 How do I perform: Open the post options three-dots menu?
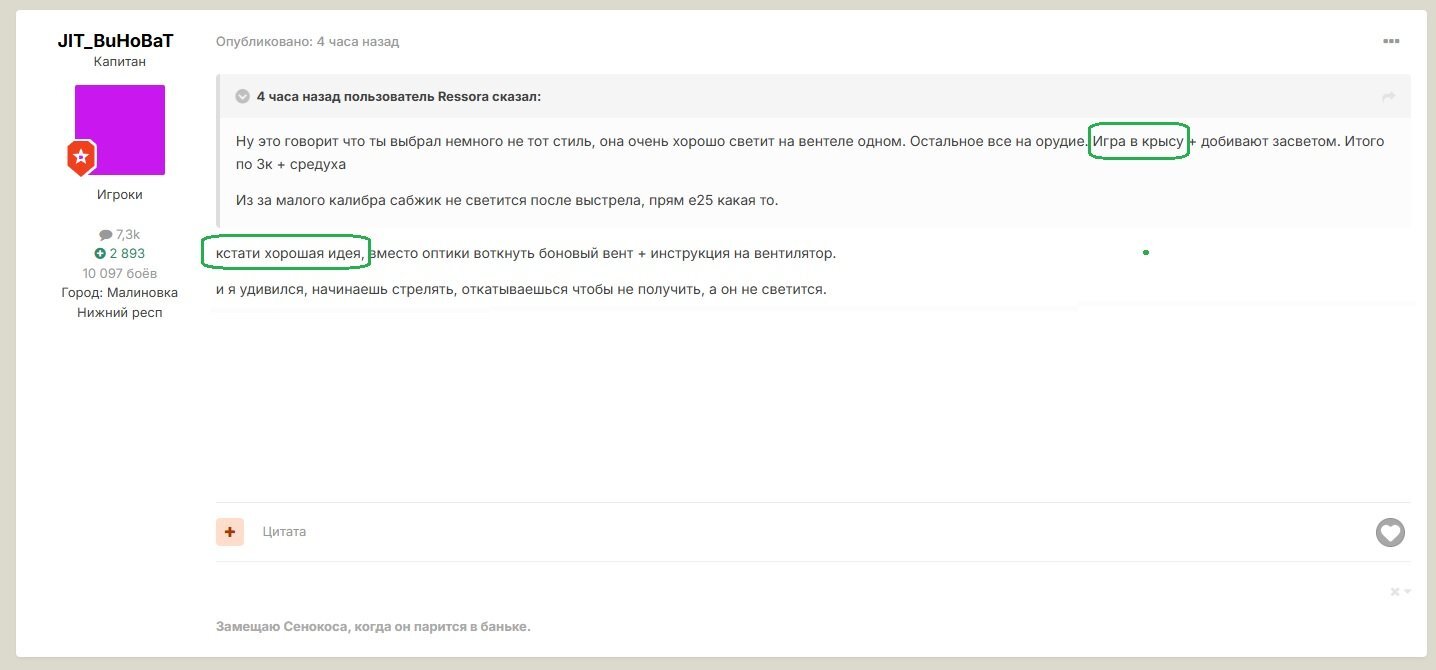1390,41
